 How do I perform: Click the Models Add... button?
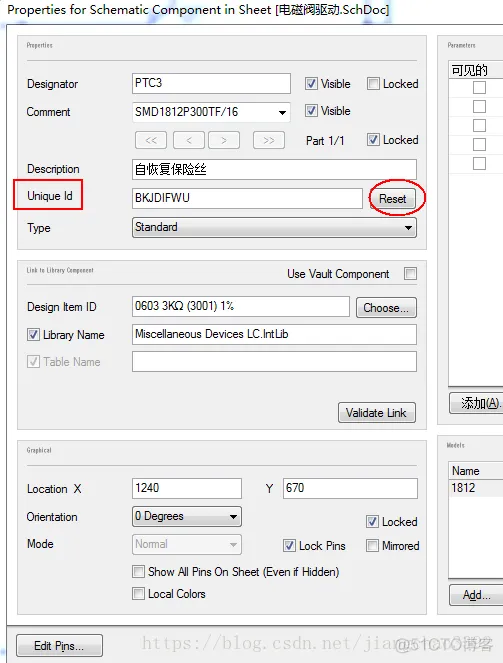[476, 595]
